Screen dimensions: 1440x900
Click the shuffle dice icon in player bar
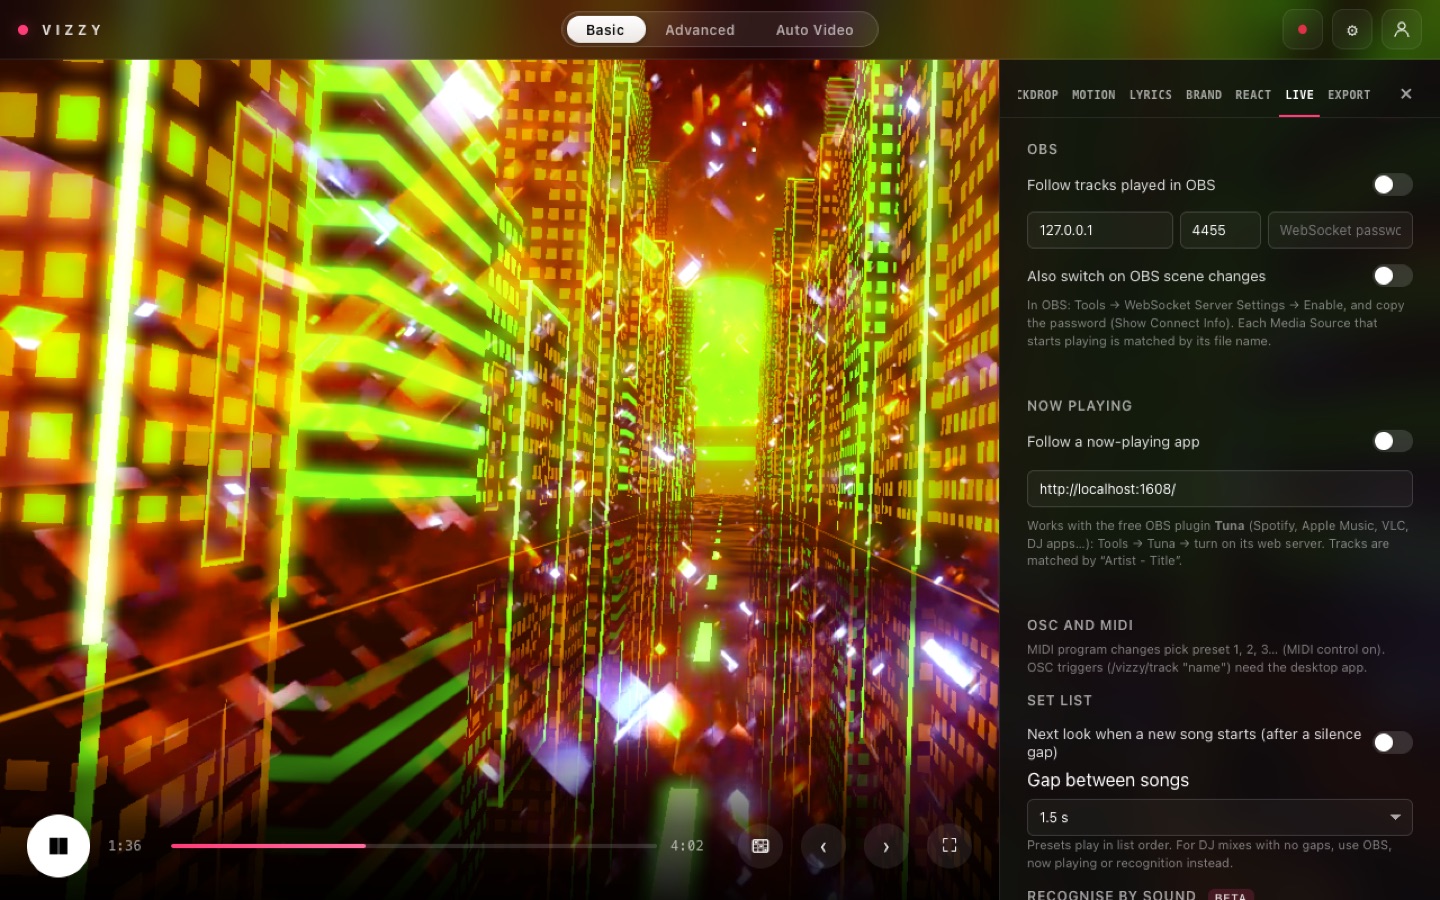760,846
